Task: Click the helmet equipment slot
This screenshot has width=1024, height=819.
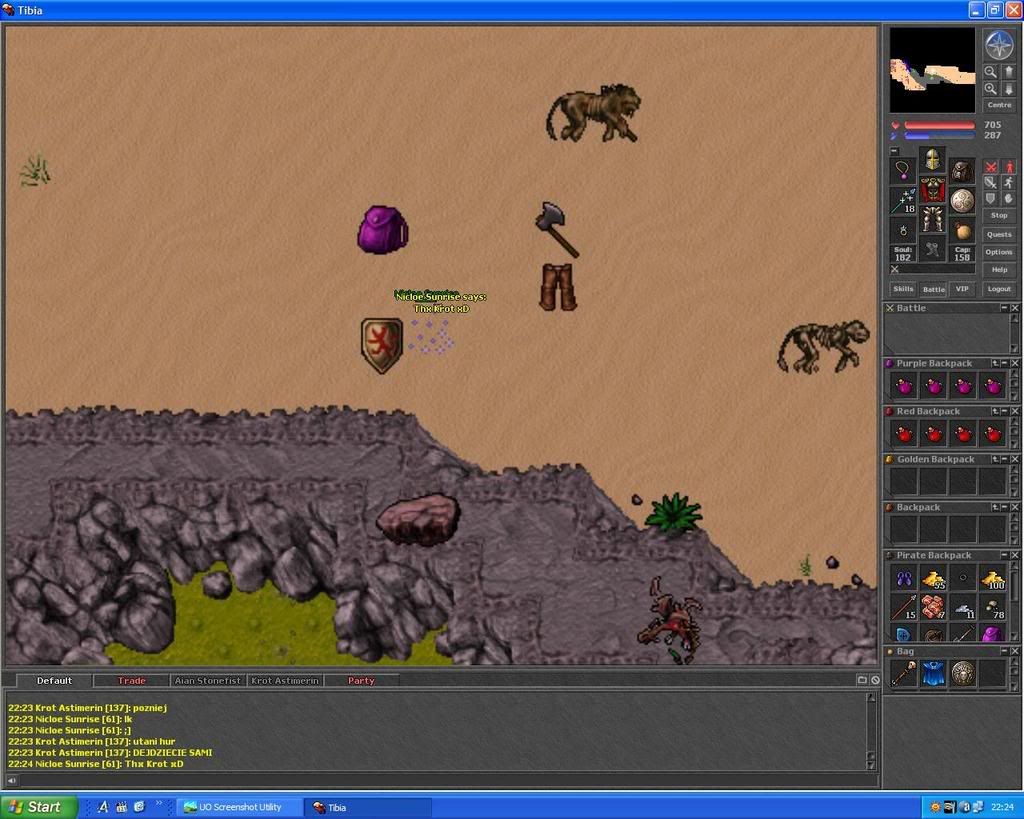Action: click(x=933, y=159)
